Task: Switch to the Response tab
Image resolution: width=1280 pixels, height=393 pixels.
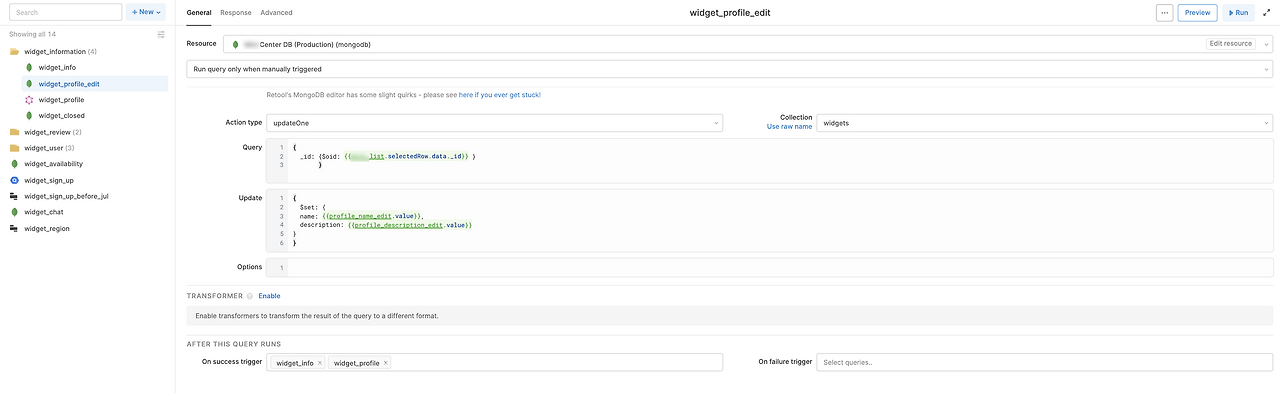Action: [x=236, y=12]
